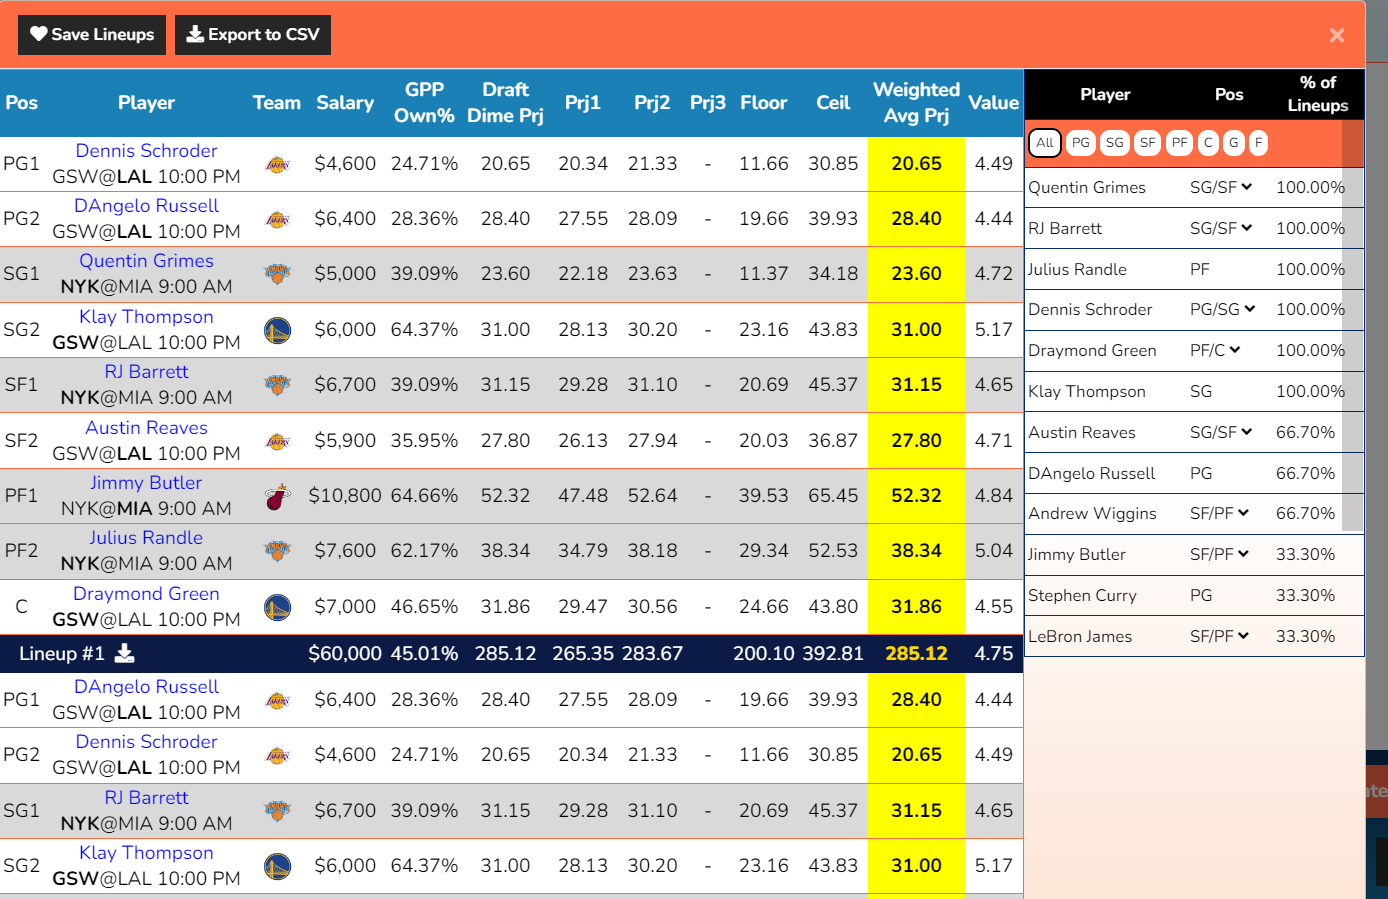Click the Warriors logo in Draymond Green's row
Image resolution: width=1388 pixels, height=899 pixels.
pos(277,607)
